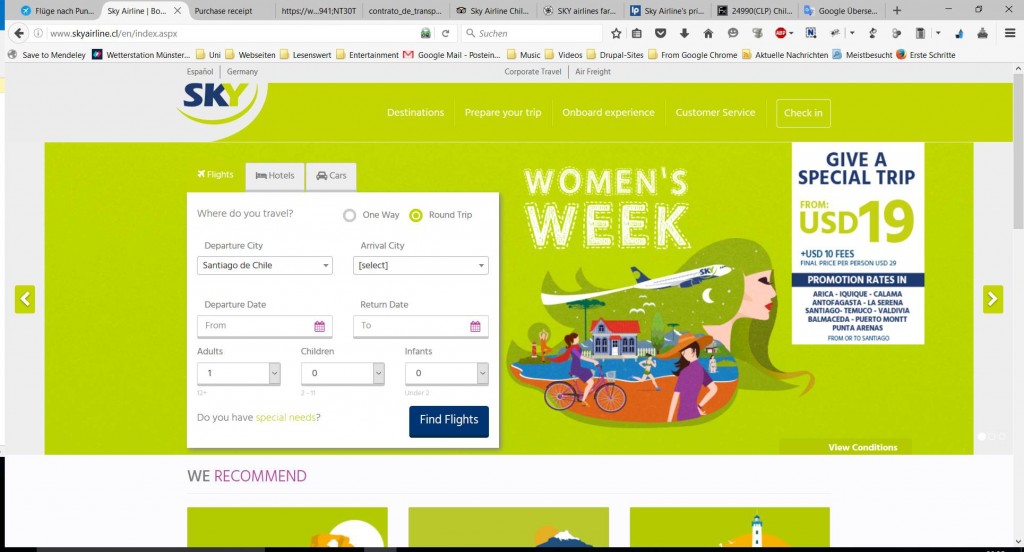Open Google Mail bookmark
The width and height of the screenshot is (1024, 552).
click(x=452, y=55)
